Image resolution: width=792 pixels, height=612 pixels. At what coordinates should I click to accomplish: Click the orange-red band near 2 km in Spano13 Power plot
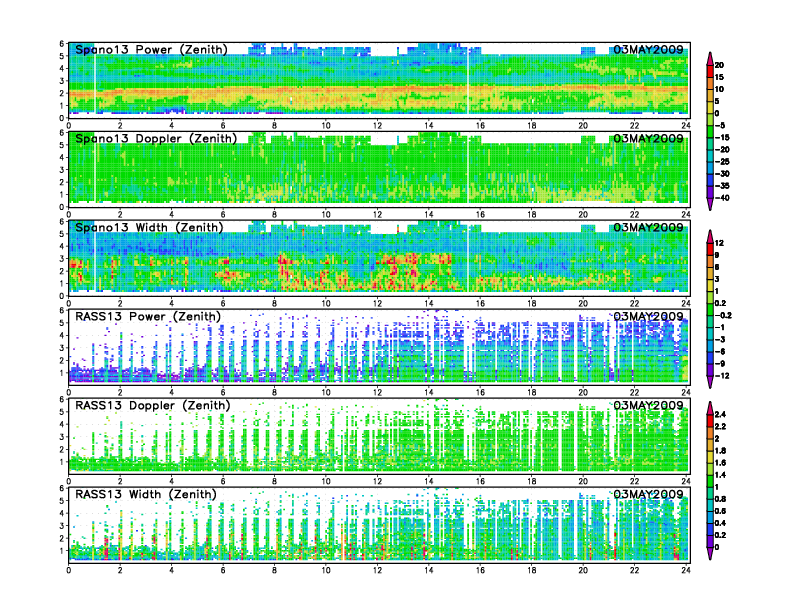pyautogui.click(x=379, y=91)
